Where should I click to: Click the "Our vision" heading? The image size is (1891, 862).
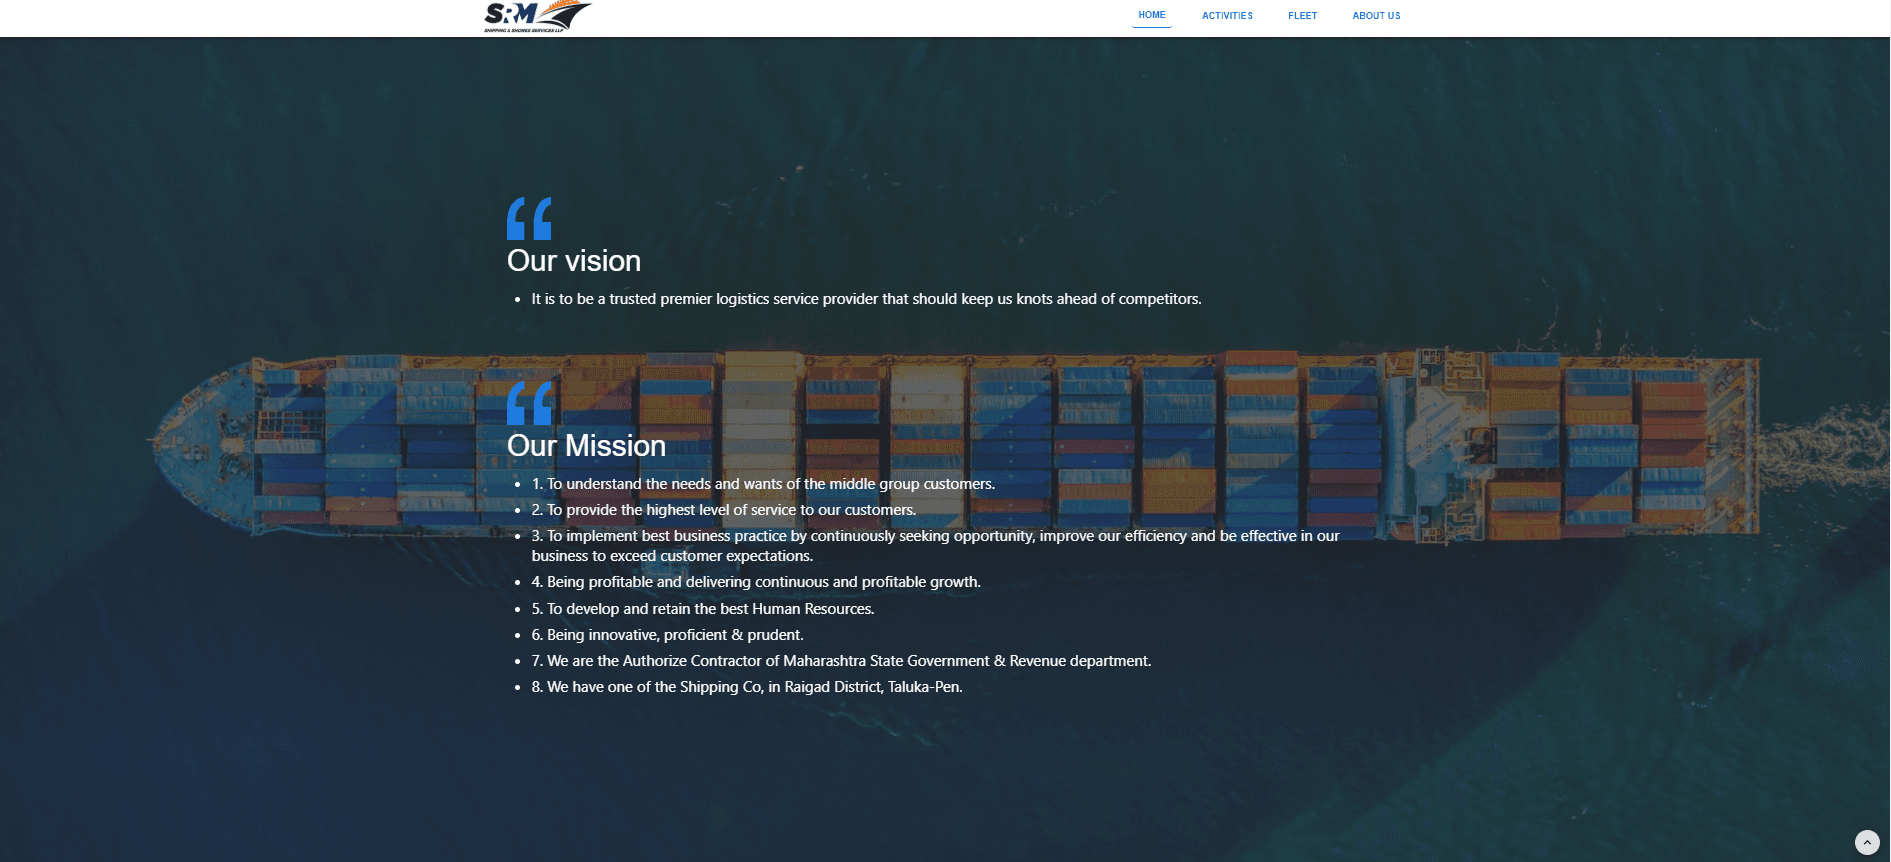pyautogui.click(x=573, y=261)
